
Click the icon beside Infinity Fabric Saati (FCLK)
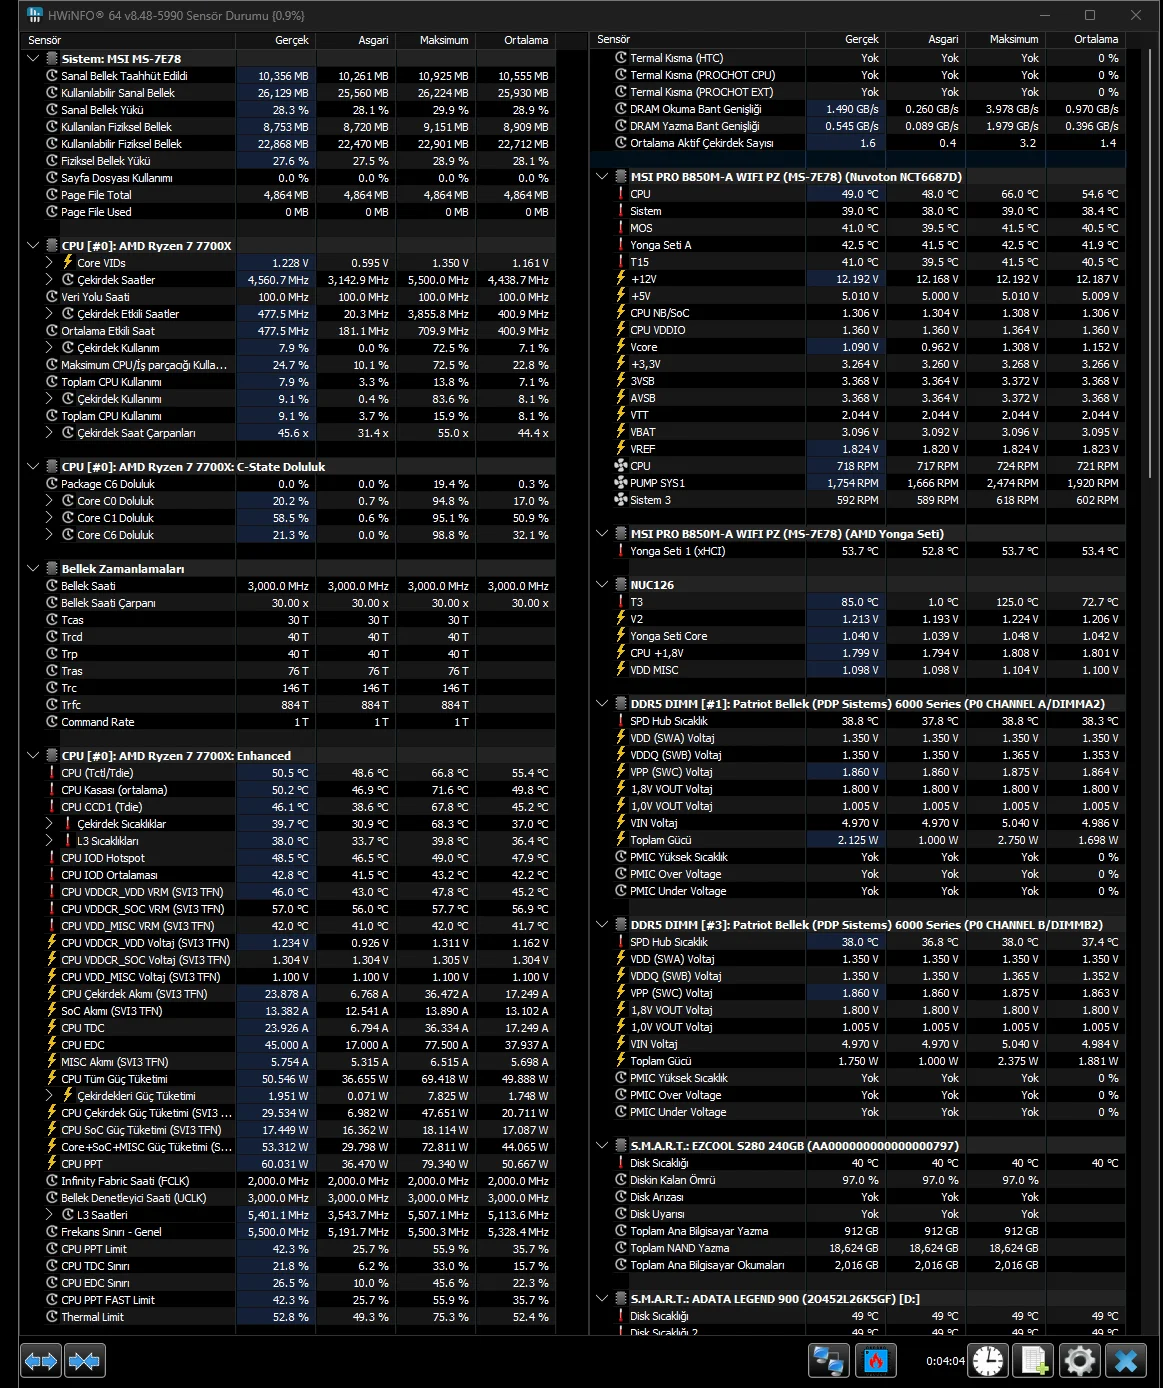pos(52,1181)
